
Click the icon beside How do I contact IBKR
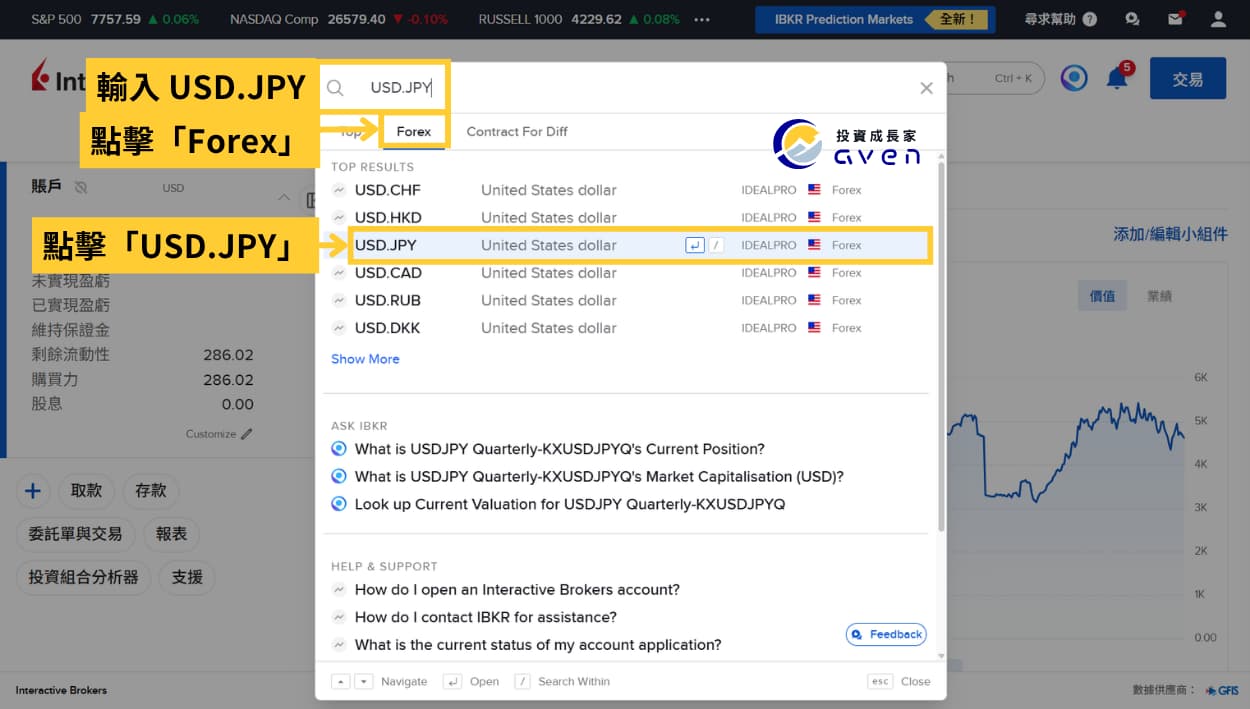click(339, 617)
